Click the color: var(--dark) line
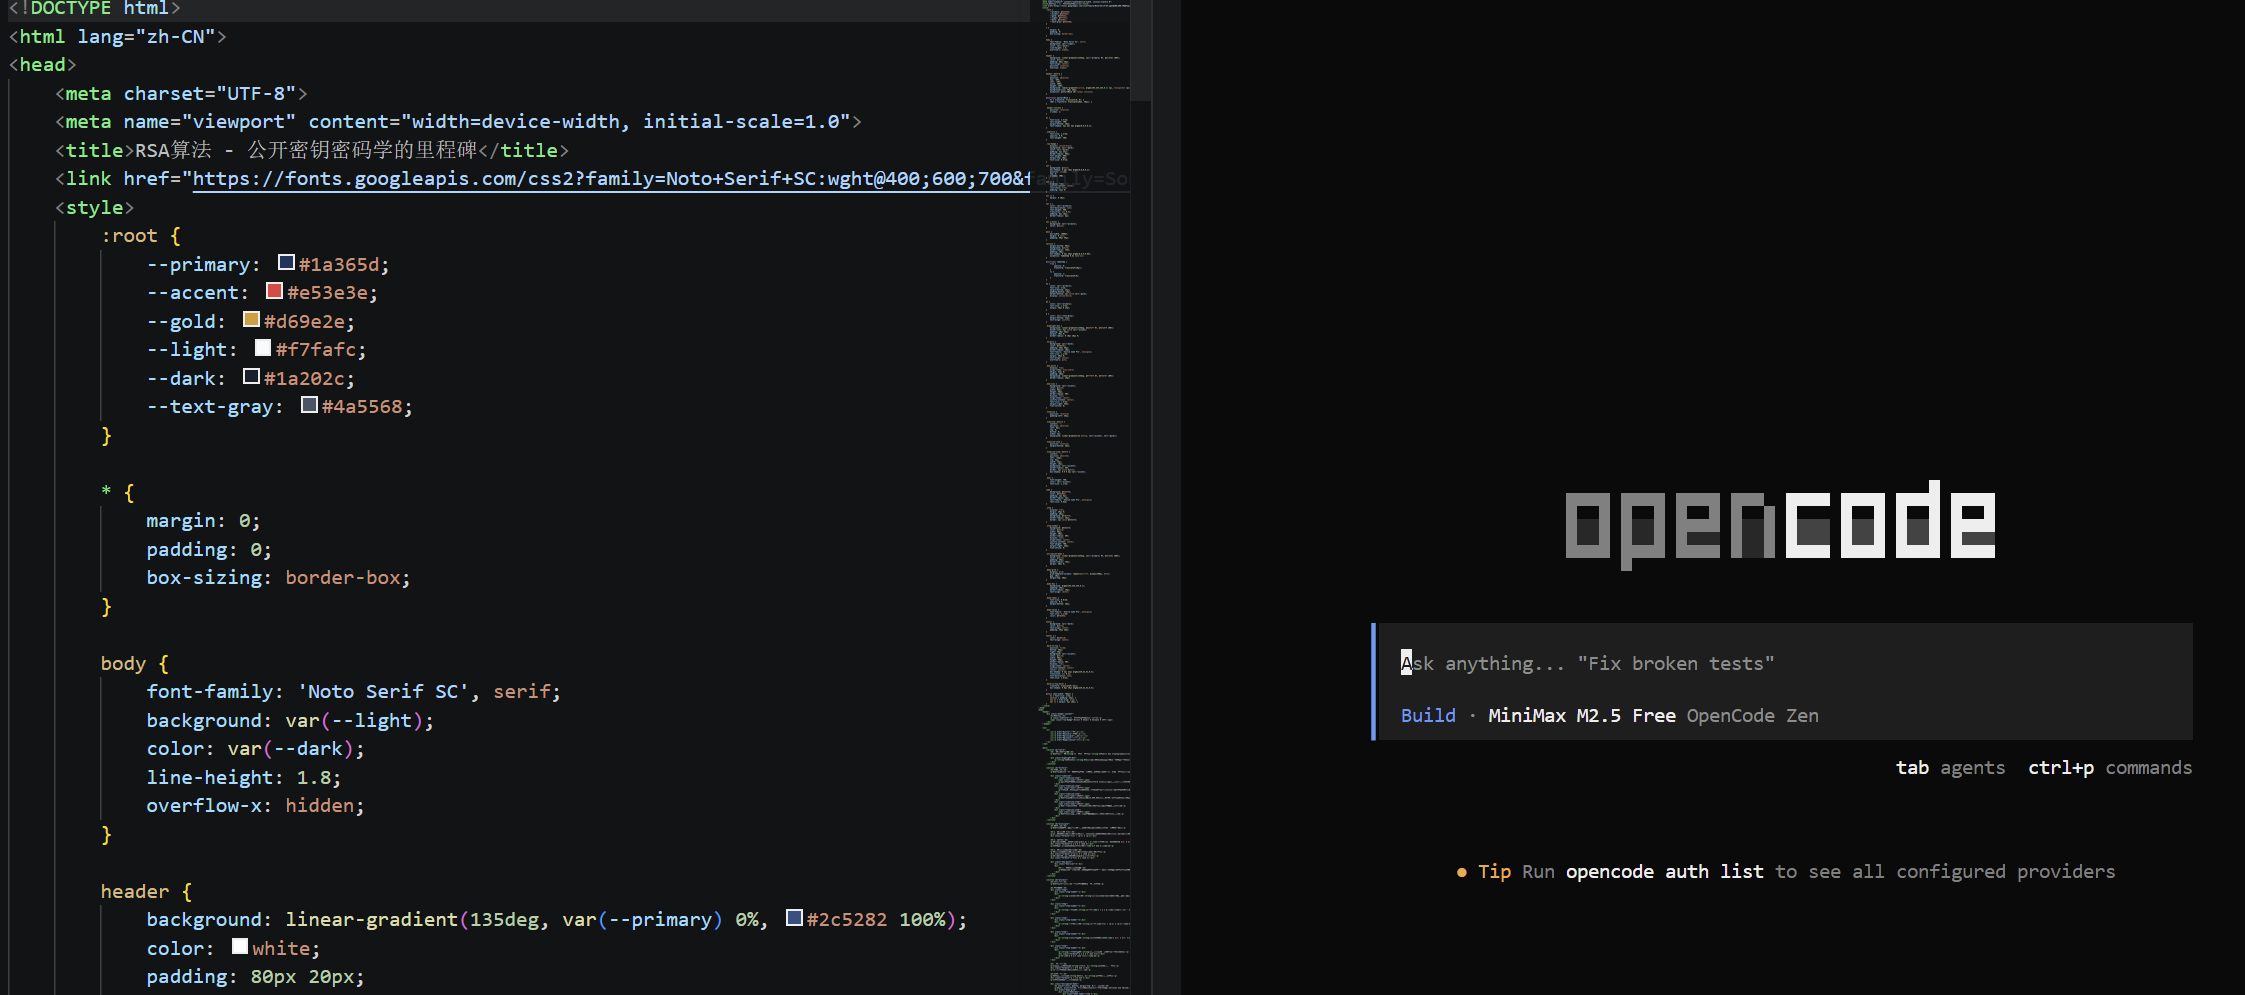The height and width of the screenshot is (995, 2245). click(255, 748)
